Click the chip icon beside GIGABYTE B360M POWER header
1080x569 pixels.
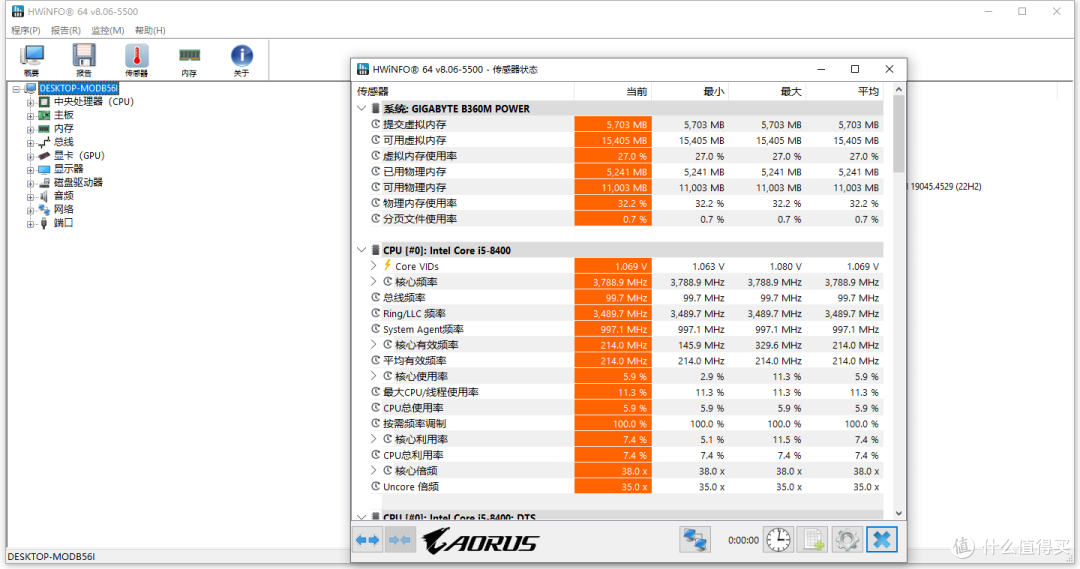pyautogui.click(x=376, y=108)
